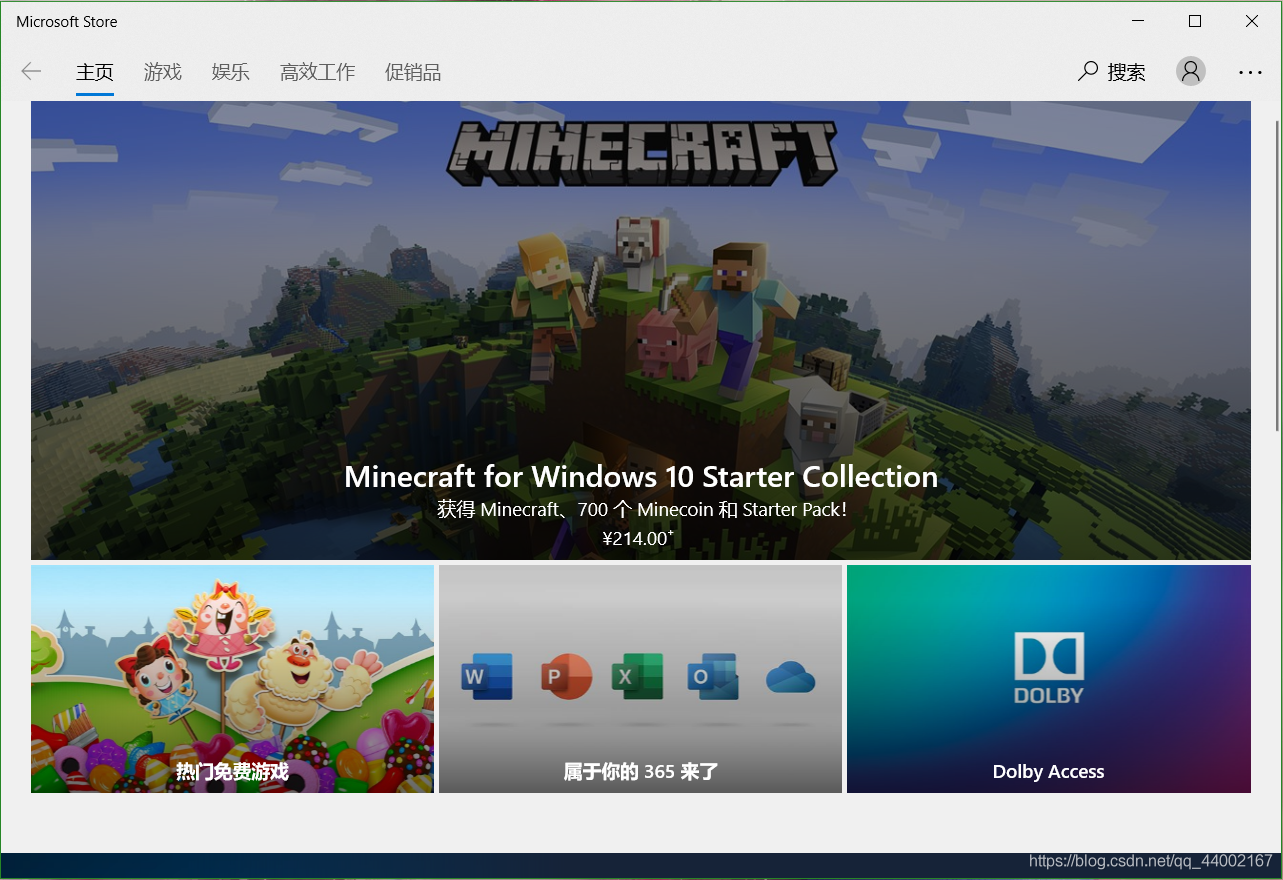Click the 获得 Minecraft、700 个 Minecoin subtitle
Image resolution: width=1283 pixels, height=880 pixels.
(641, 509)
